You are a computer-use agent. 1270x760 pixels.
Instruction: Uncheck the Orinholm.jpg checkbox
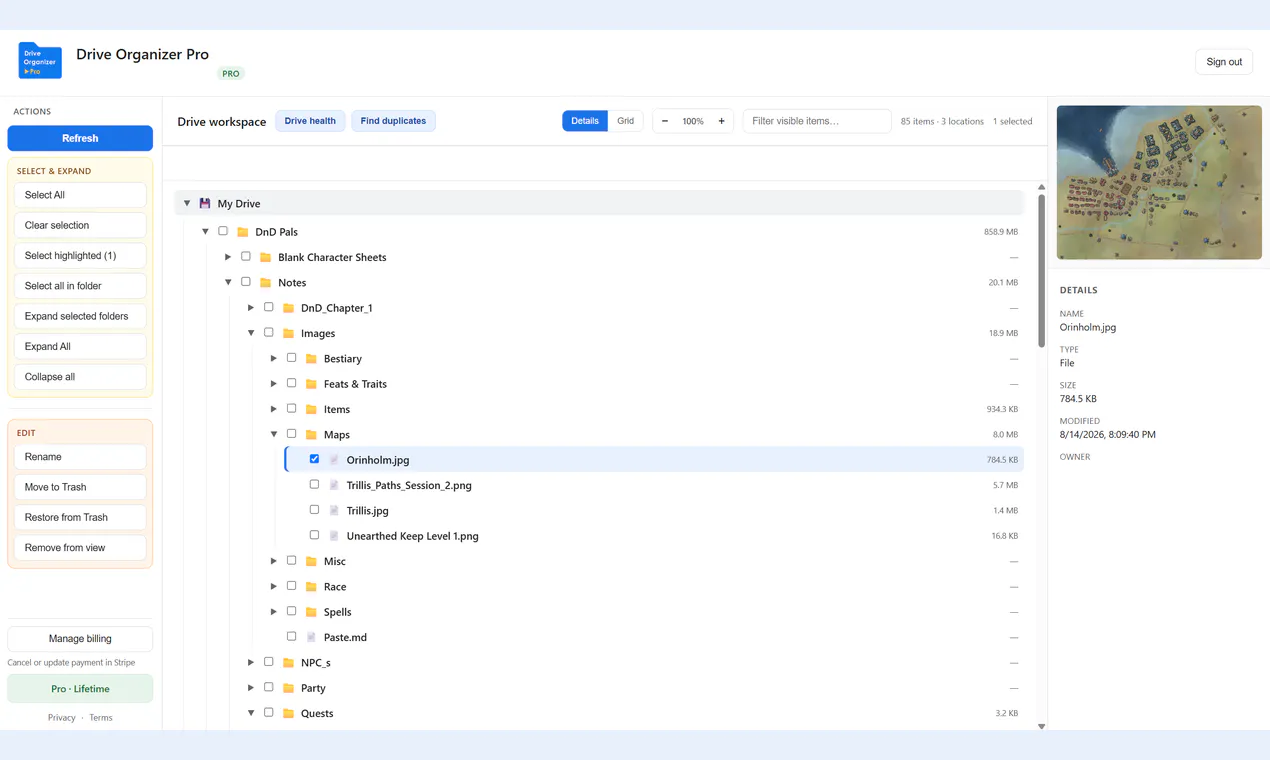[x=314, y=459]
